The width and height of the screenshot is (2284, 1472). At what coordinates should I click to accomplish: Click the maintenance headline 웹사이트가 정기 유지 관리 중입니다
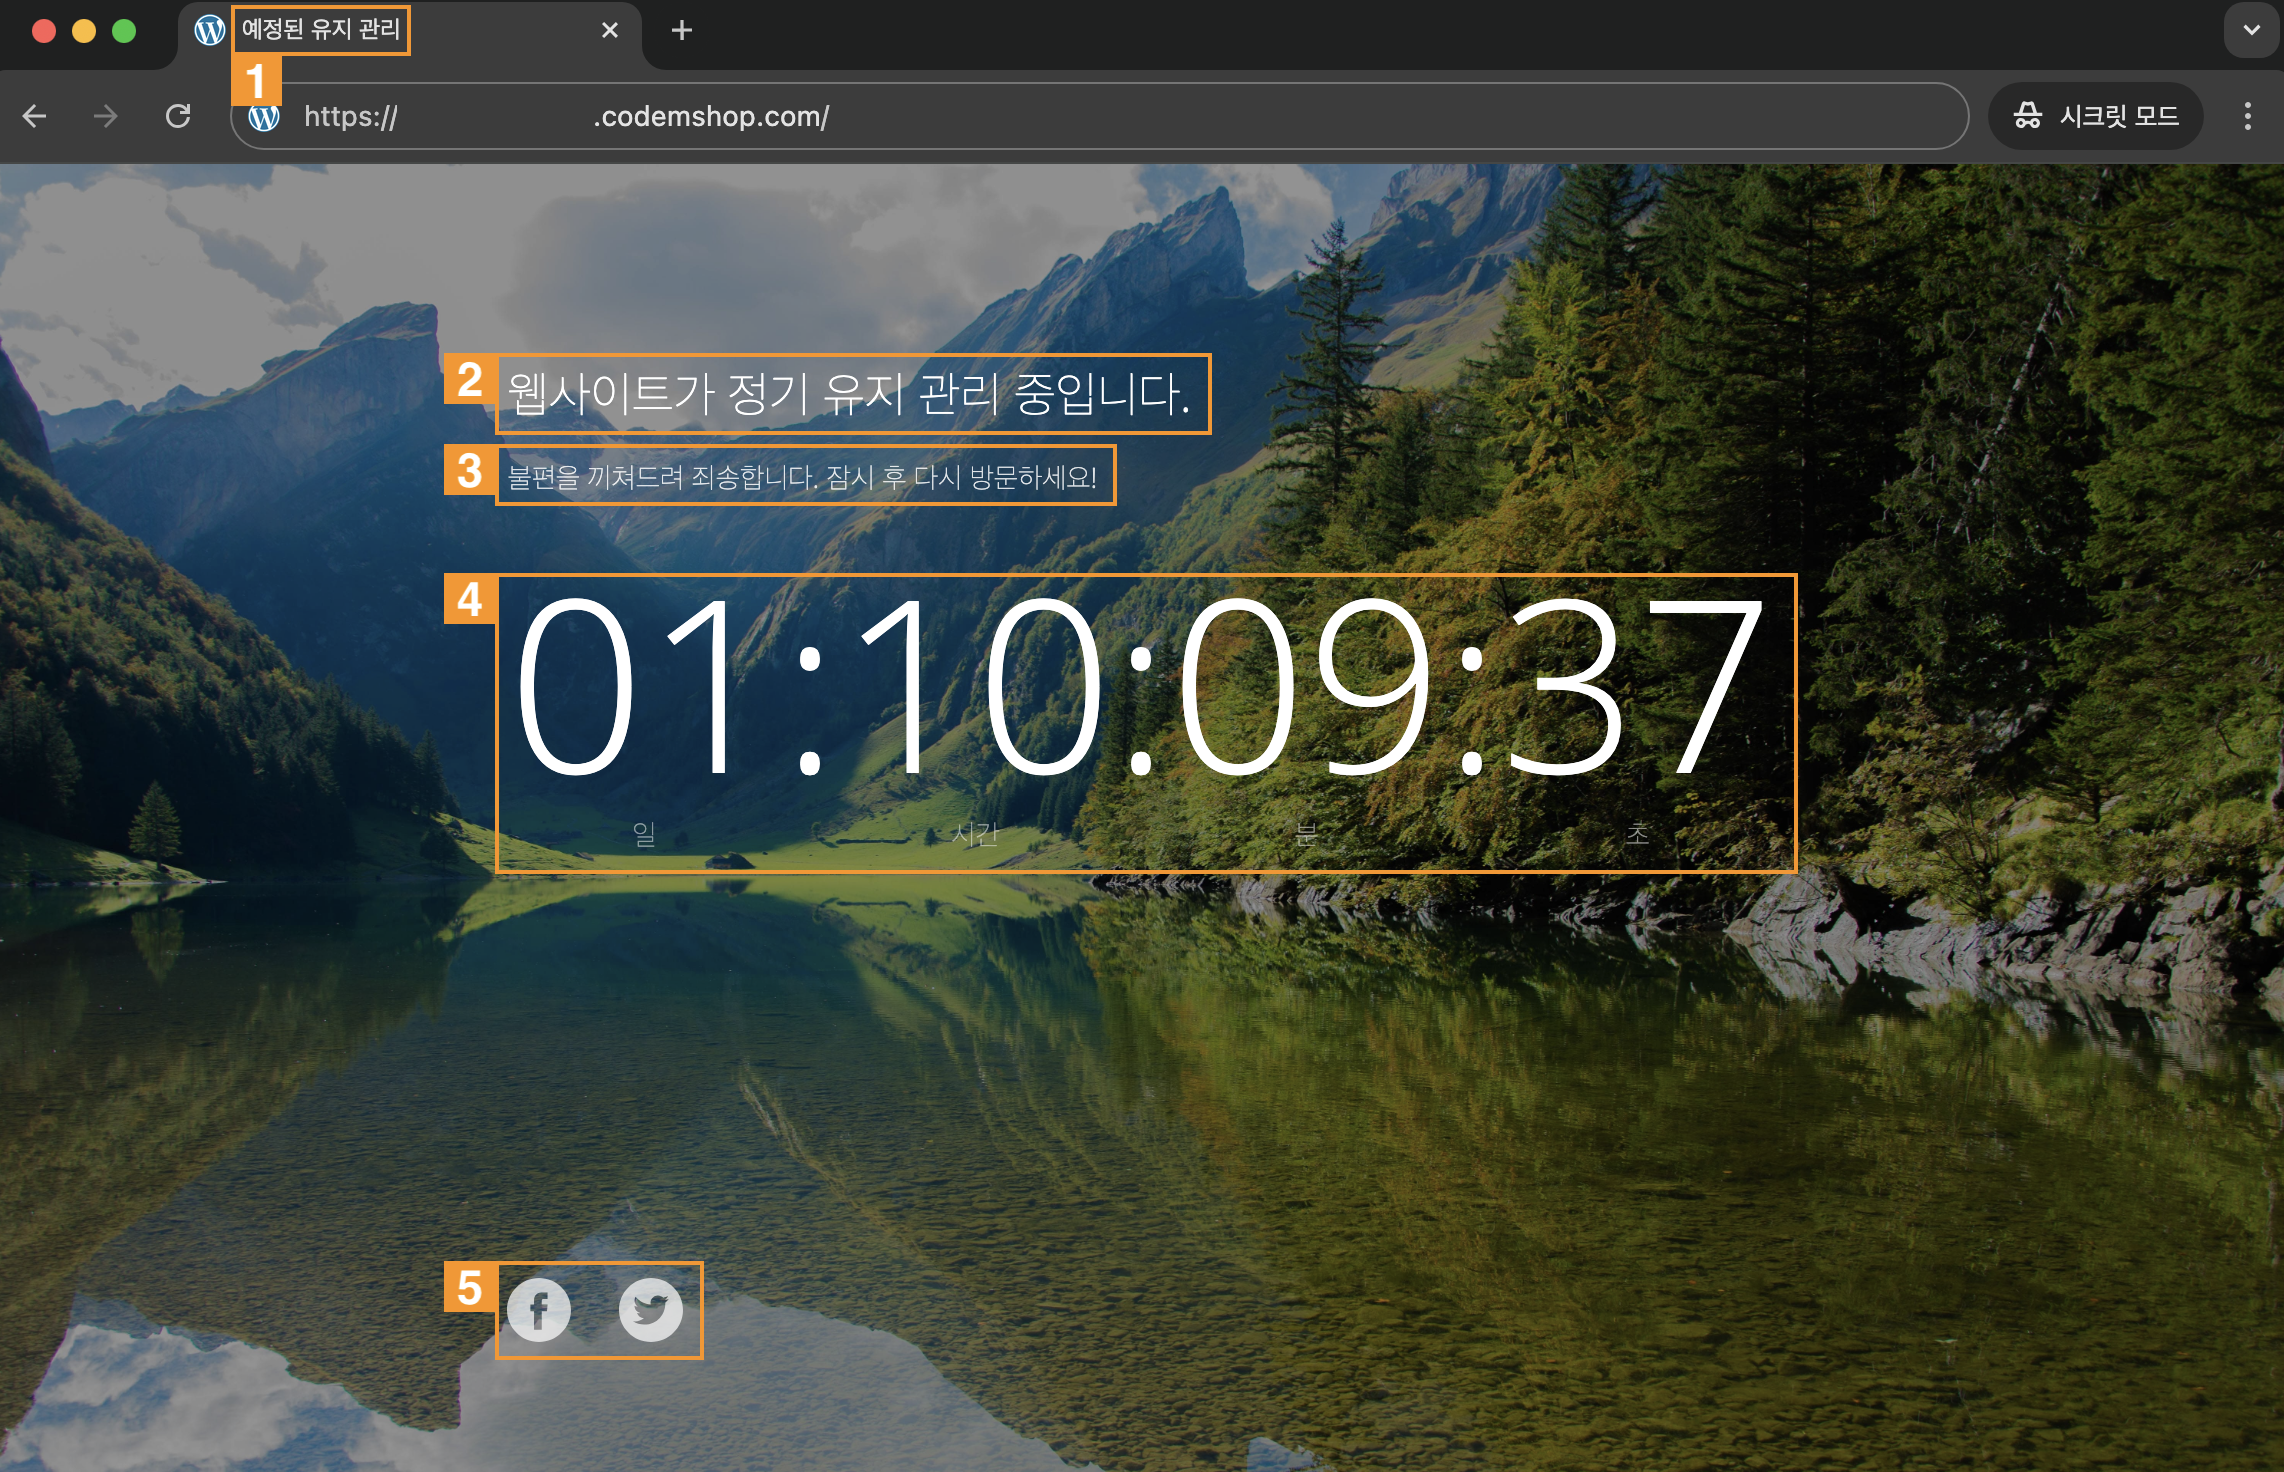[x=850, y=394]
